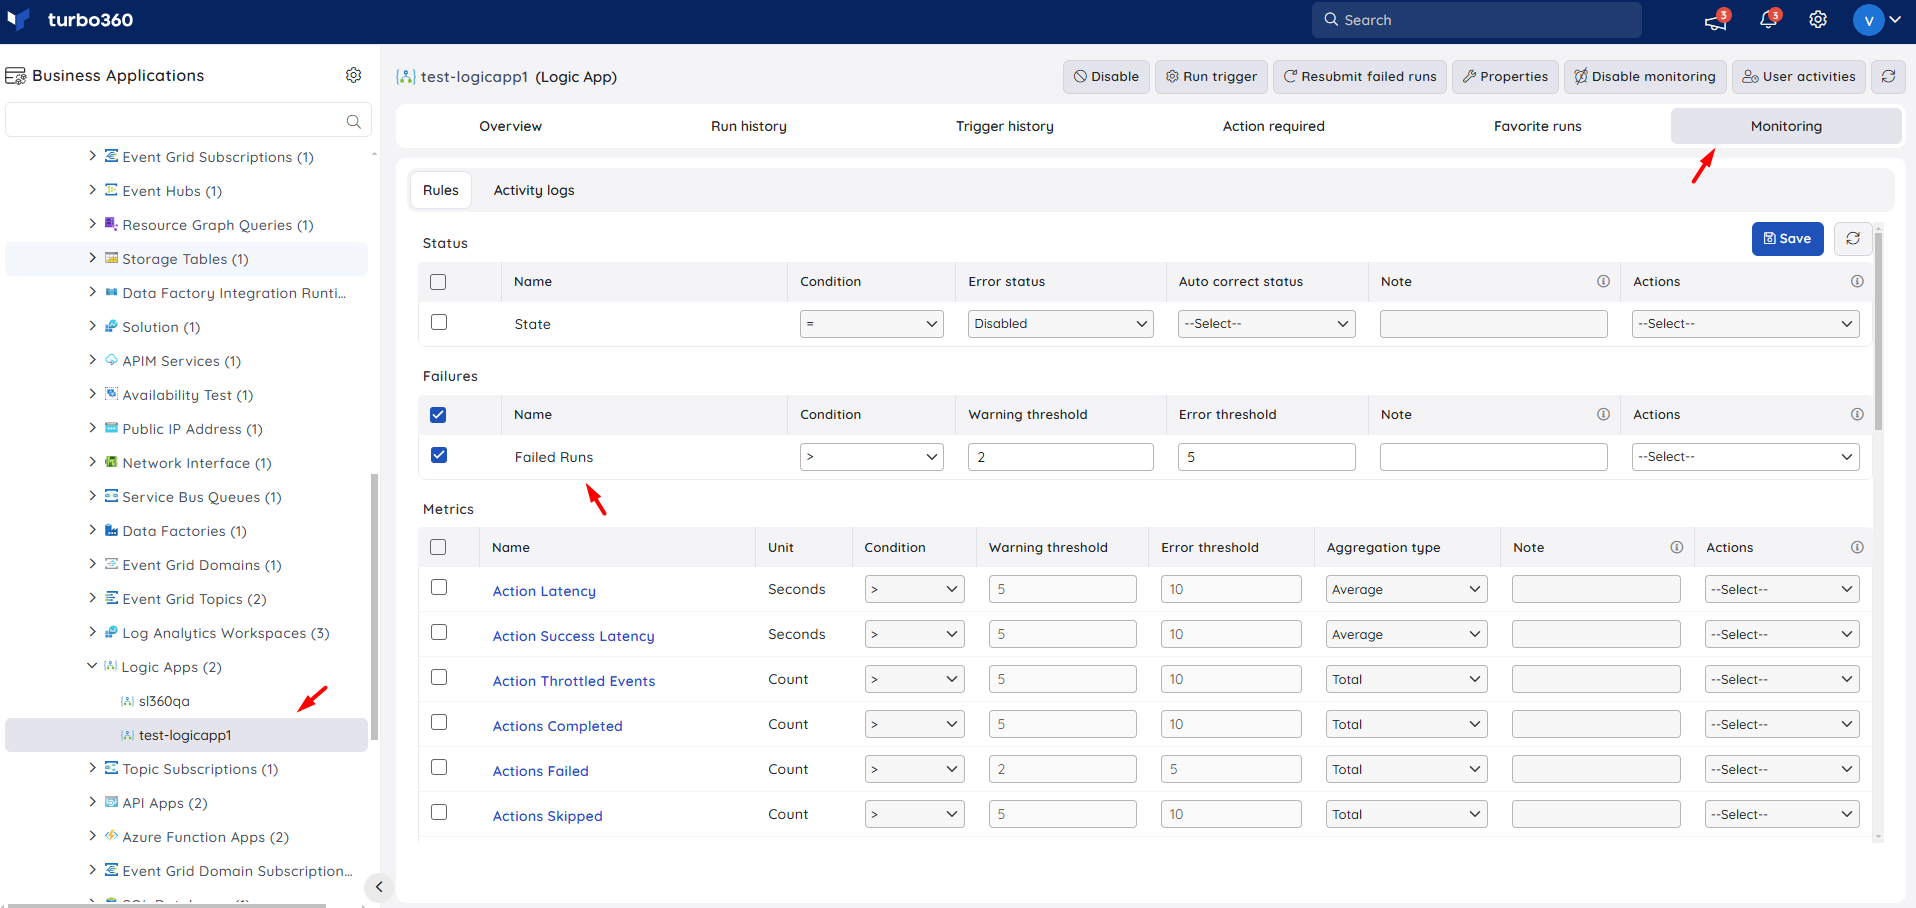The image size is (1916, 908).
Task: Click the Run trigger button
Action: coord(1211,76)
